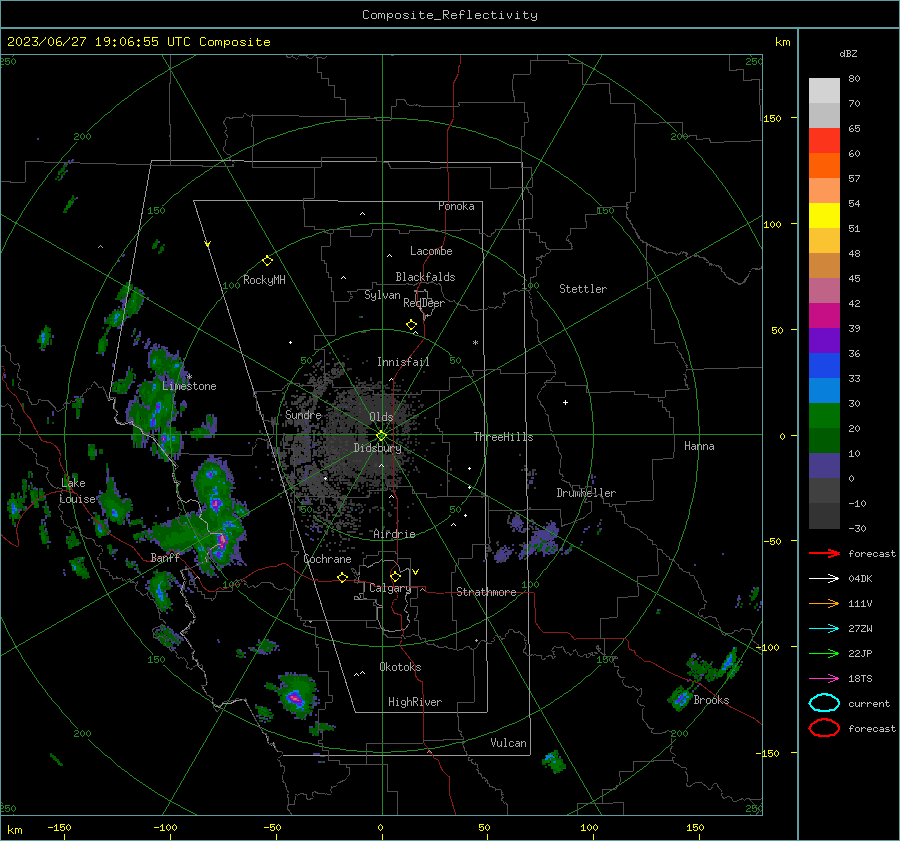
Task: Click the Strathmore label on the map
Action: tap(486, 592)
